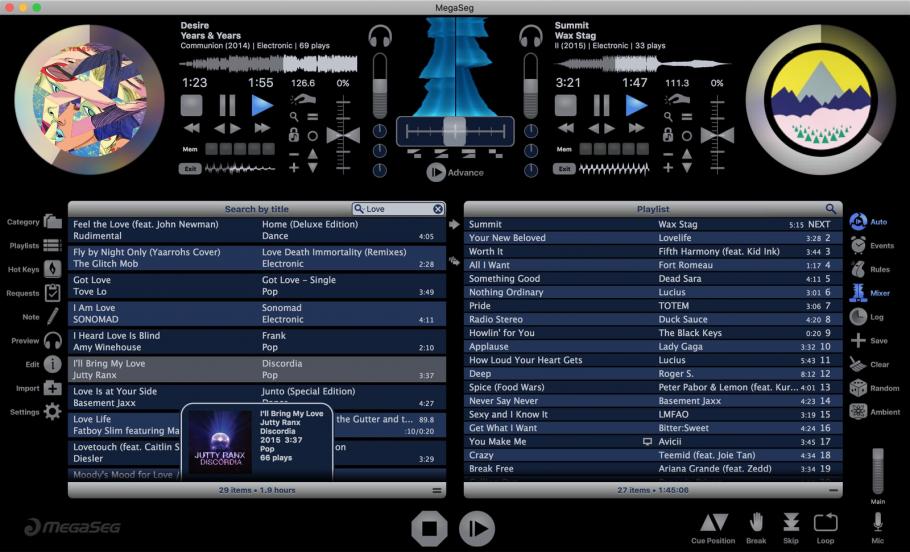Viewport: 910px width, 552px height.
Task: Open the Edit info icon
Action: (52, 364)
